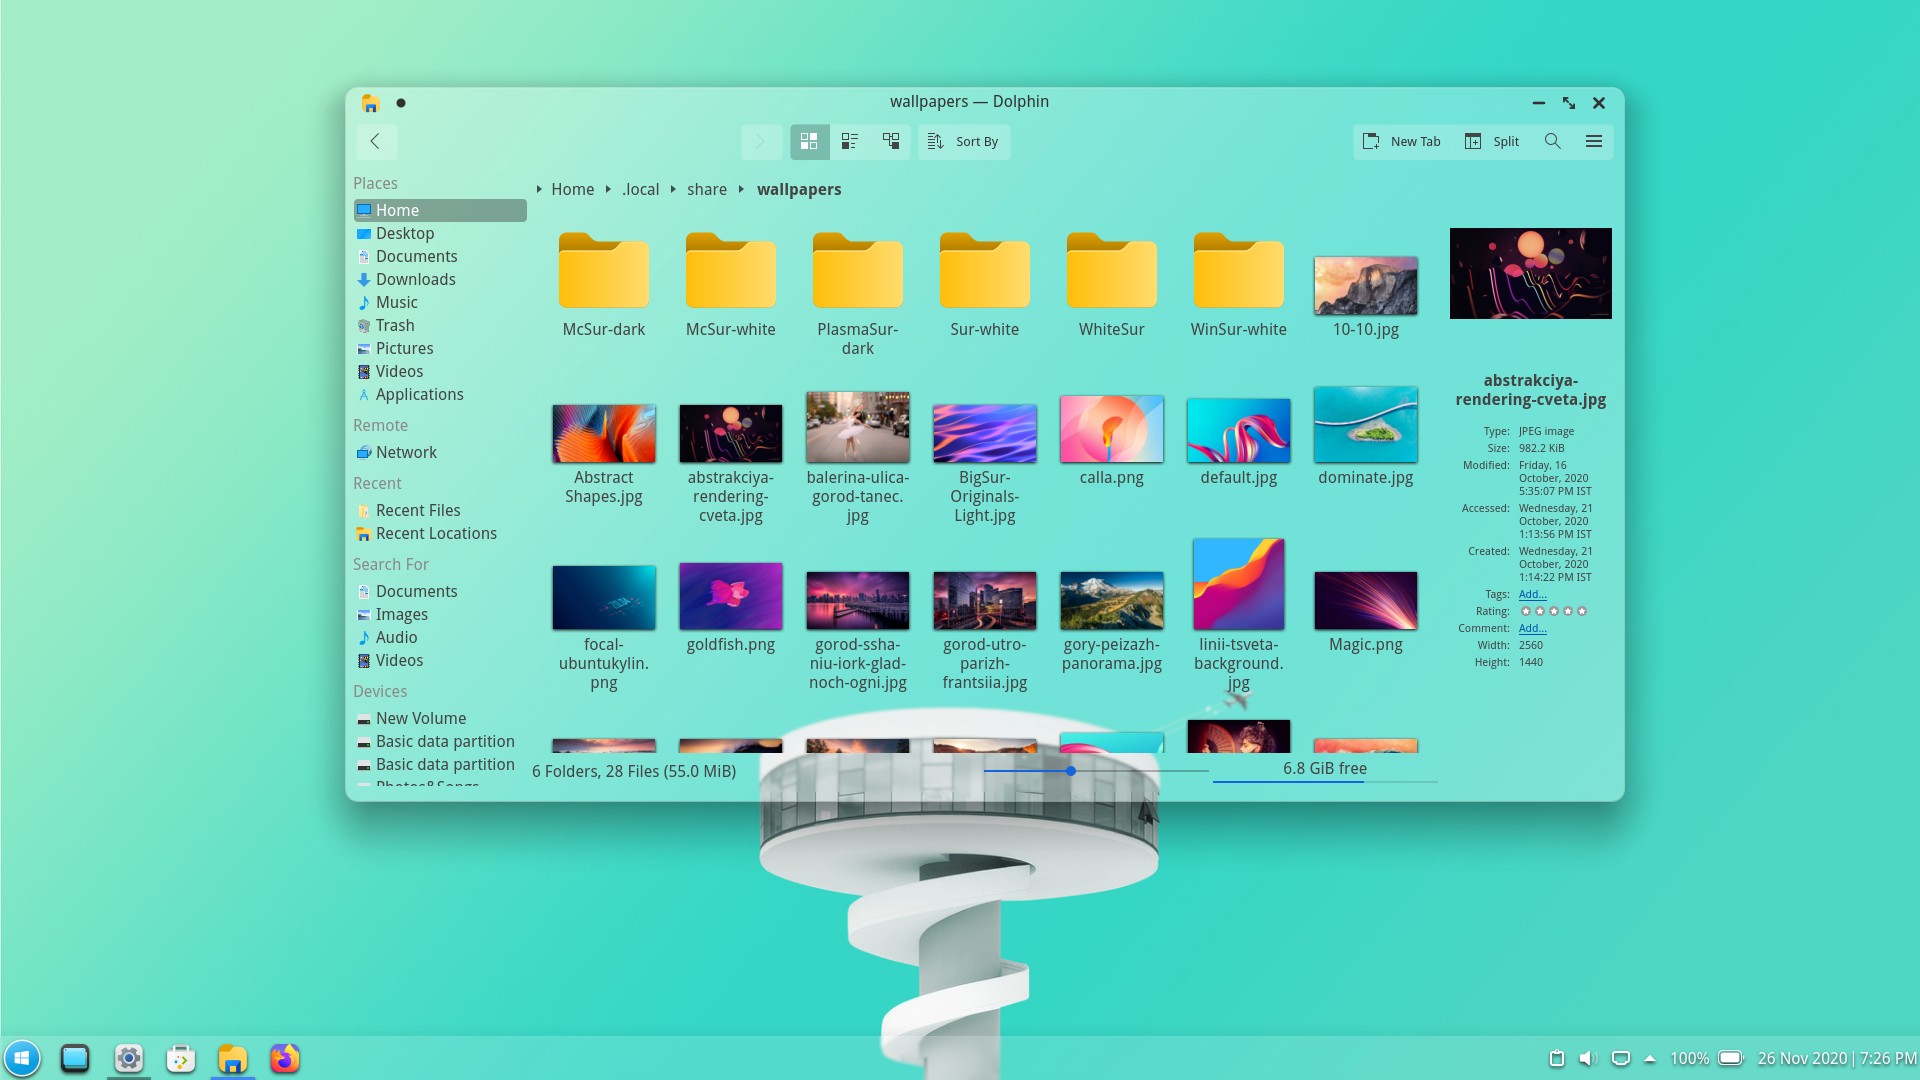Open Music in sidebar

point(440,302)
